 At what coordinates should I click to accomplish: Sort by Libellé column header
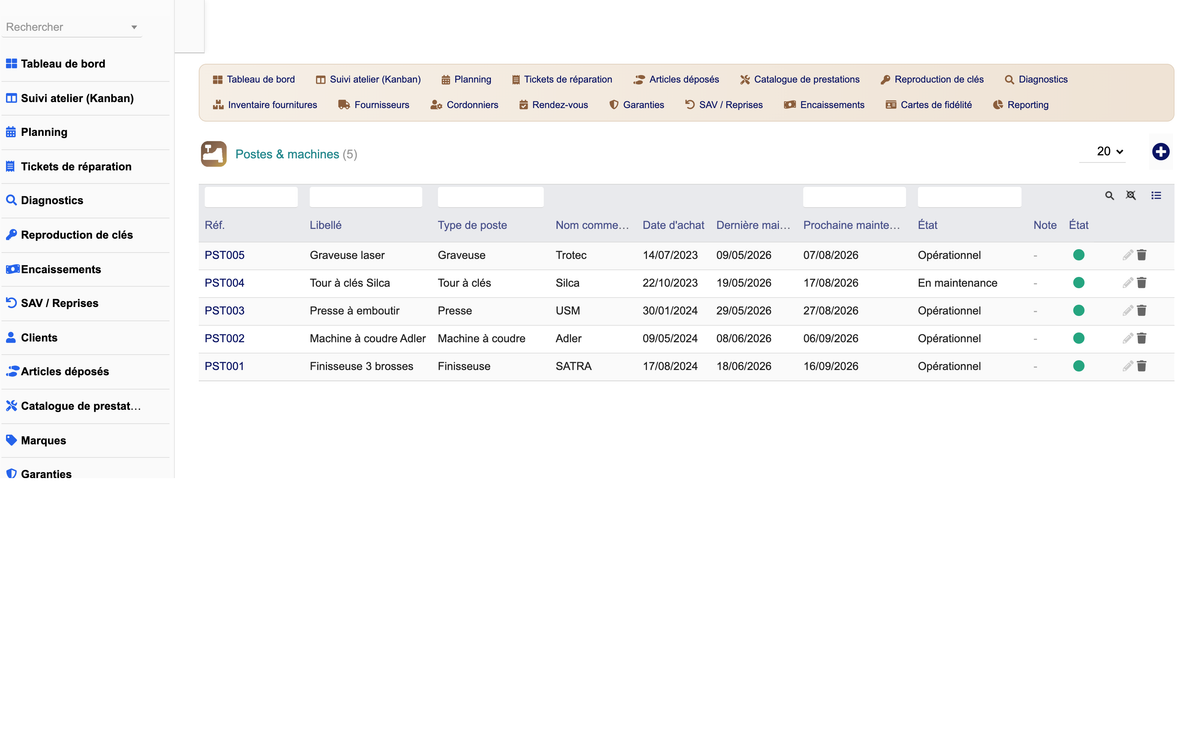tap(326, 225)
